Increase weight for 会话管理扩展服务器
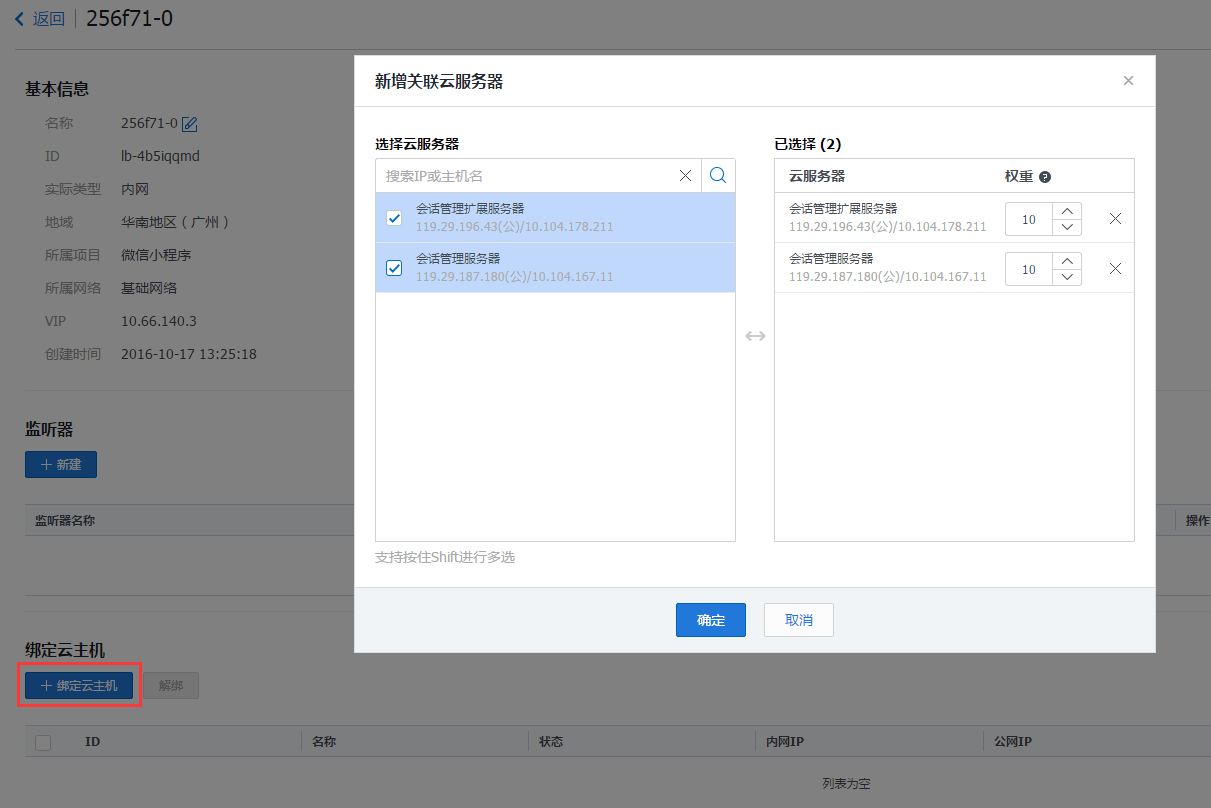This screenshot has height=808, width=1211. (x=1068, y=211)
